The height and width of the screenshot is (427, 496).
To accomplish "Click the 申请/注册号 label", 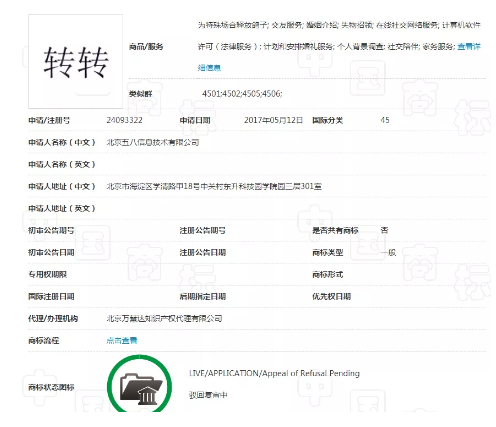I will (49, 120).
